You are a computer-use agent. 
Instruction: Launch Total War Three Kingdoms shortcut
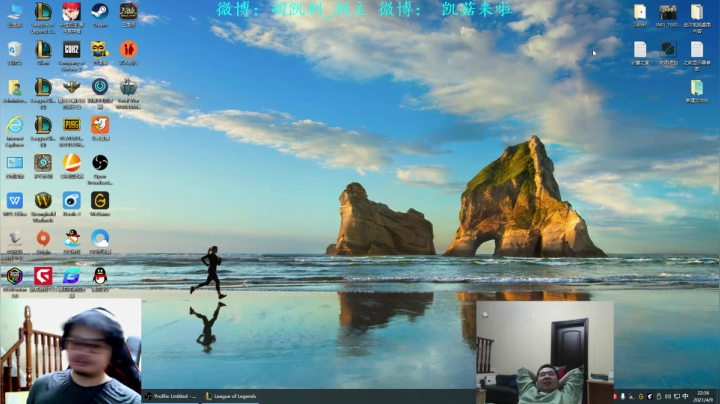point(128,87)
